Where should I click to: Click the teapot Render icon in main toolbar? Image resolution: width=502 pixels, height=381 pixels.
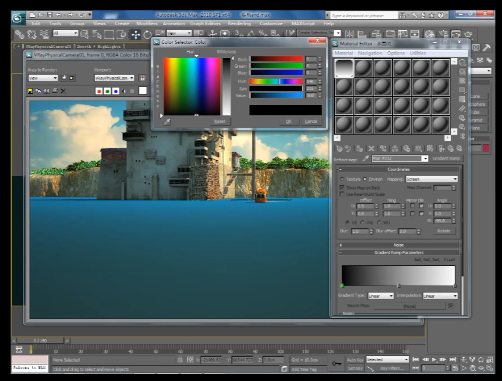(x=468, y=34)
